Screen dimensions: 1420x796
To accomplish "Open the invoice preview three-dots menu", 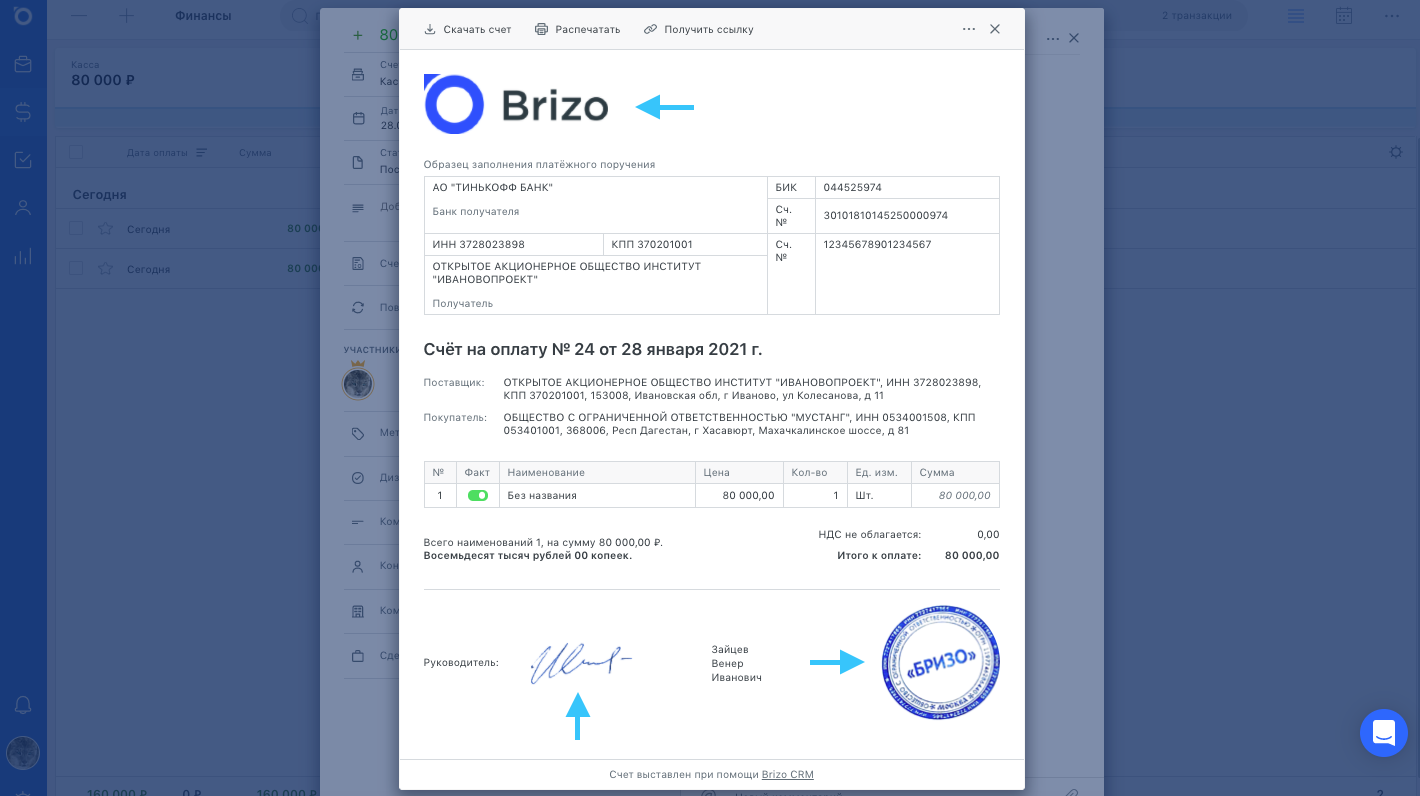I will tap(969, 29).
